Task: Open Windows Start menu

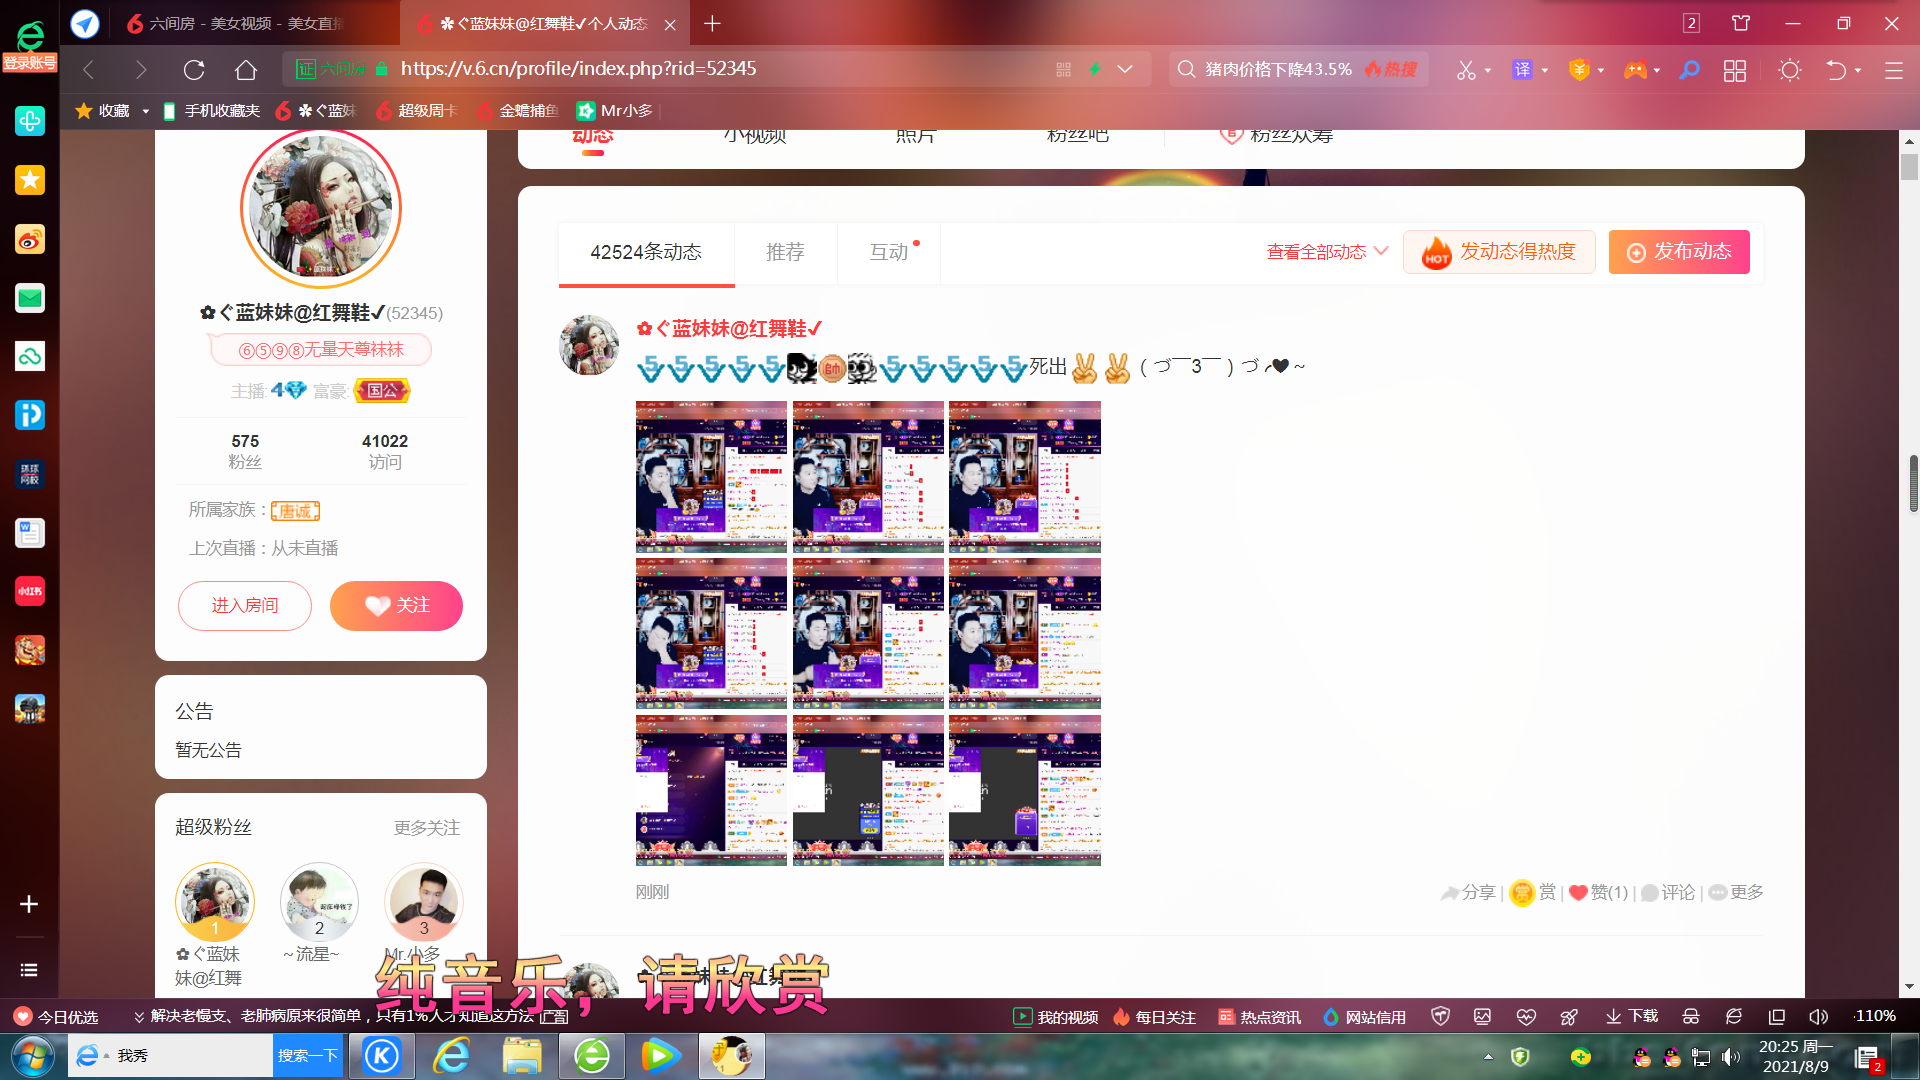Action: (x=32, y=1056)
